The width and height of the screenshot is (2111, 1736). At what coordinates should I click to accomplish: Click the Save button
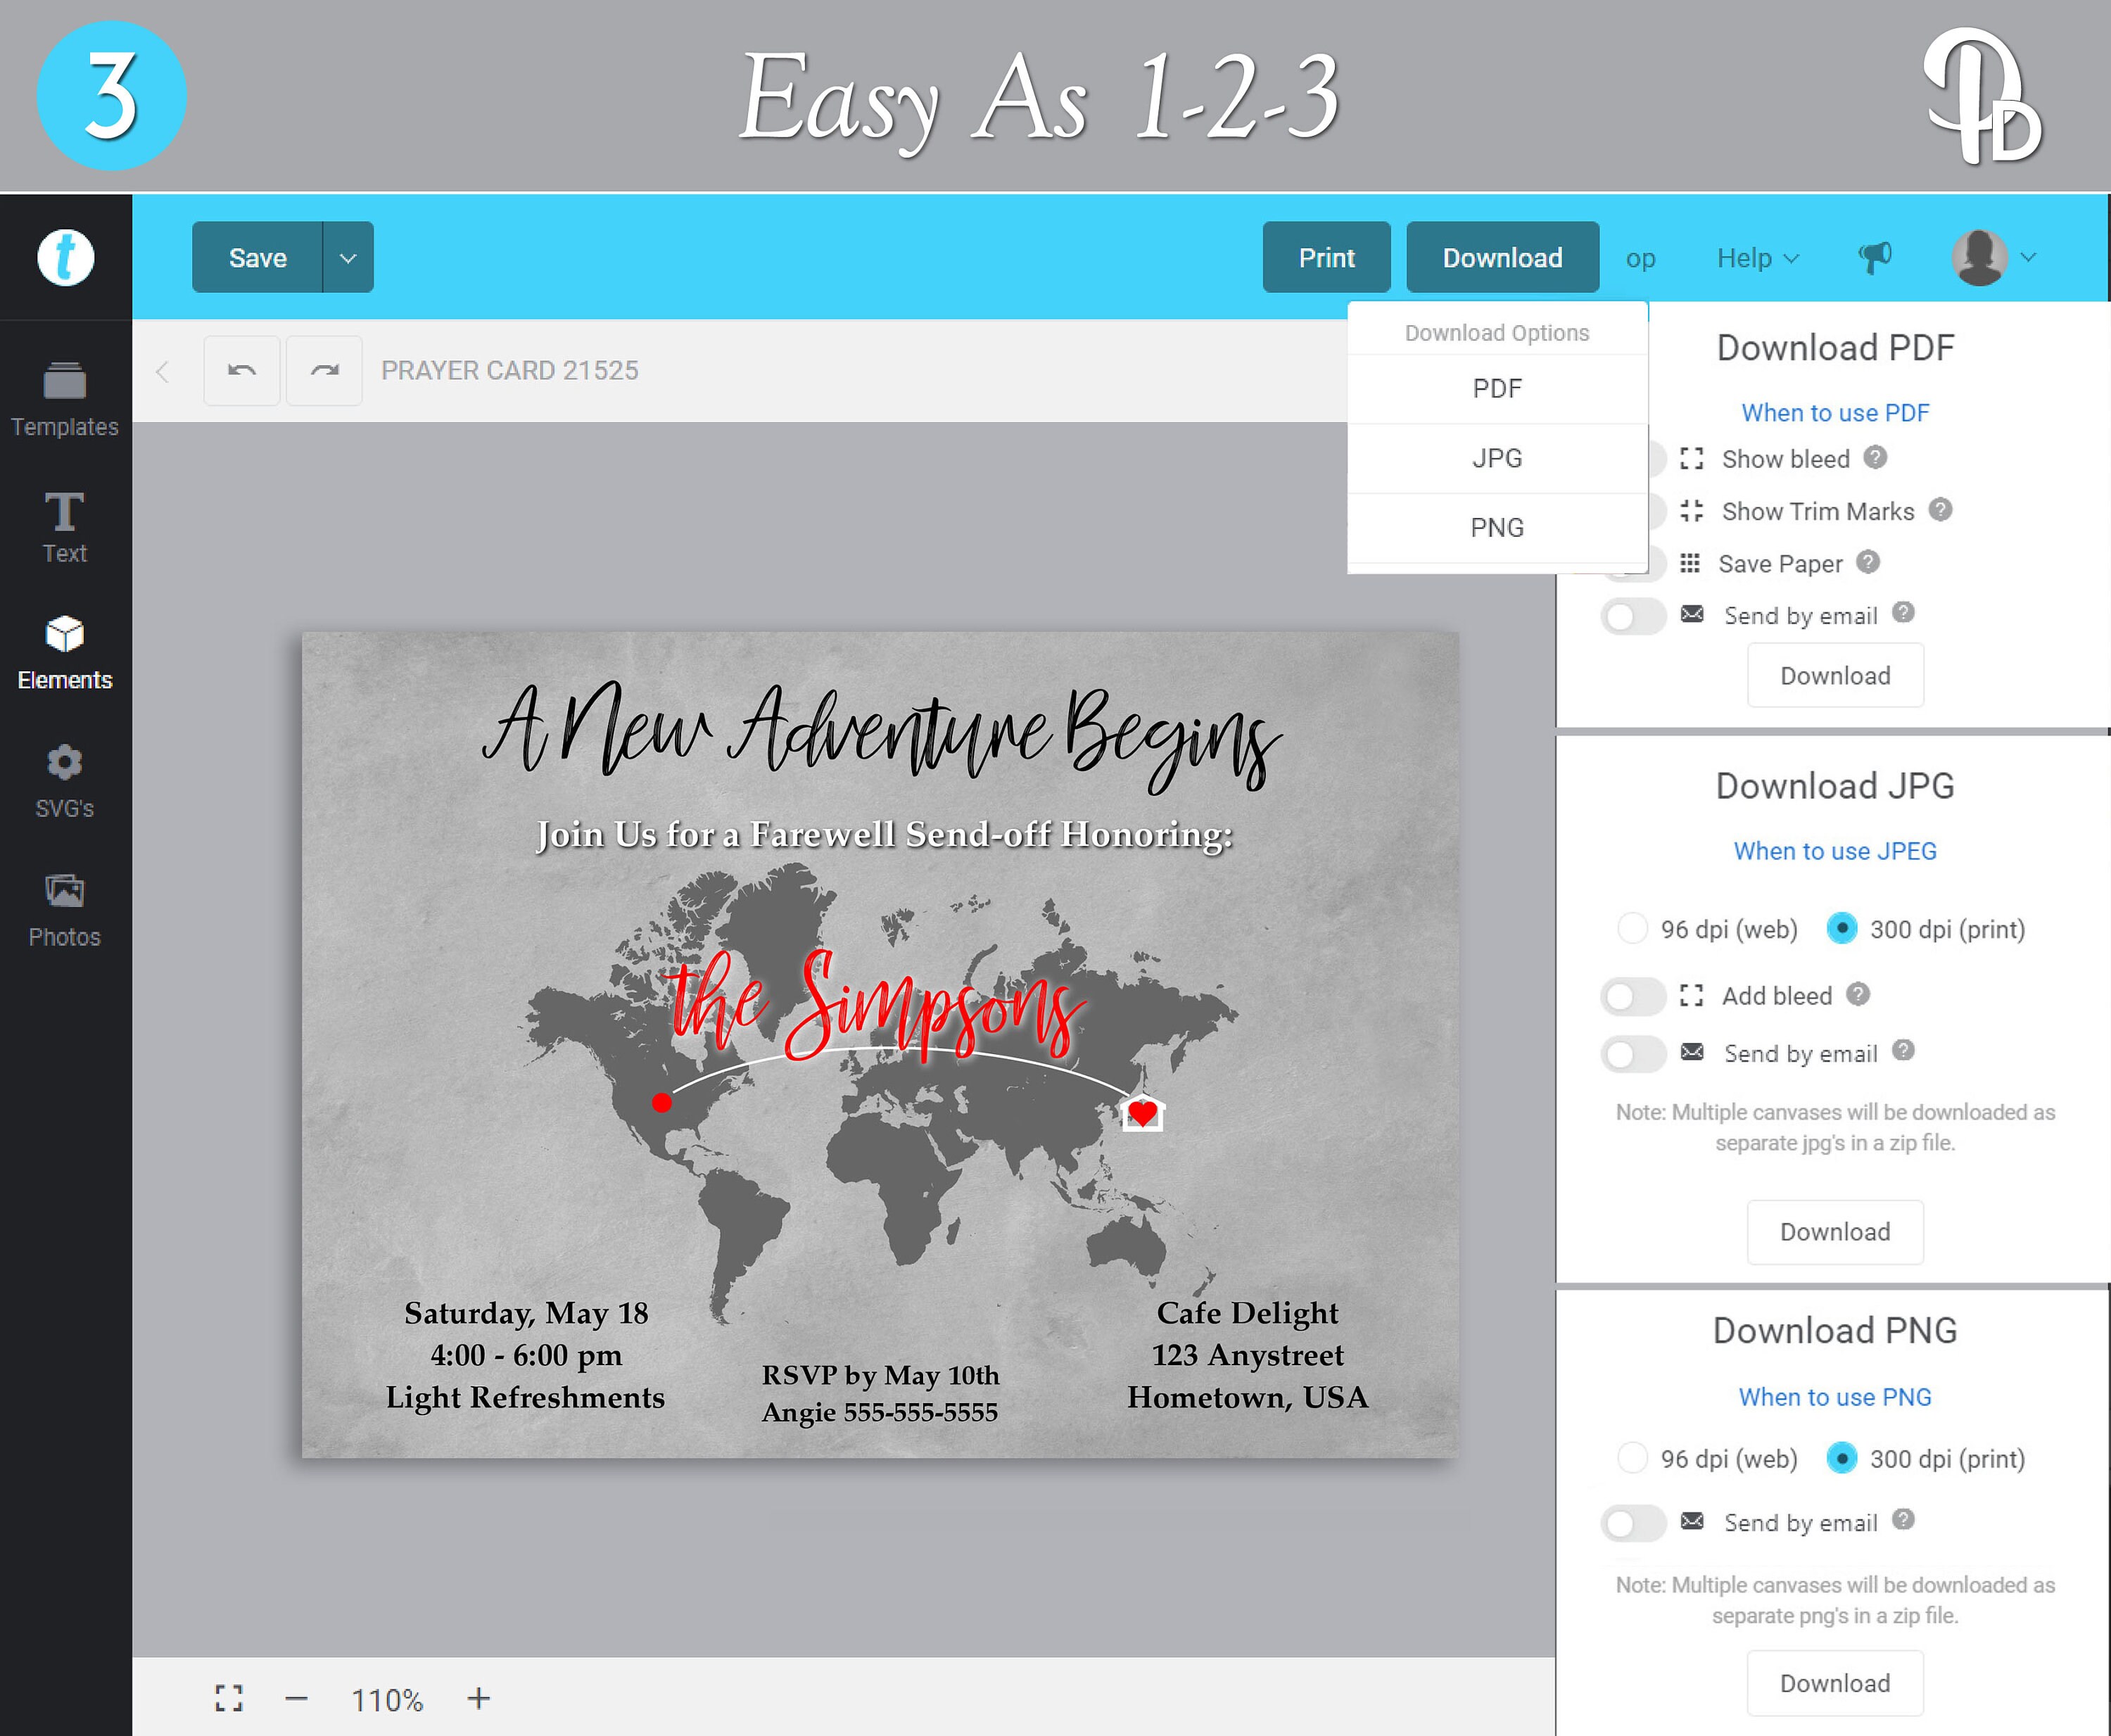(258, 258)
